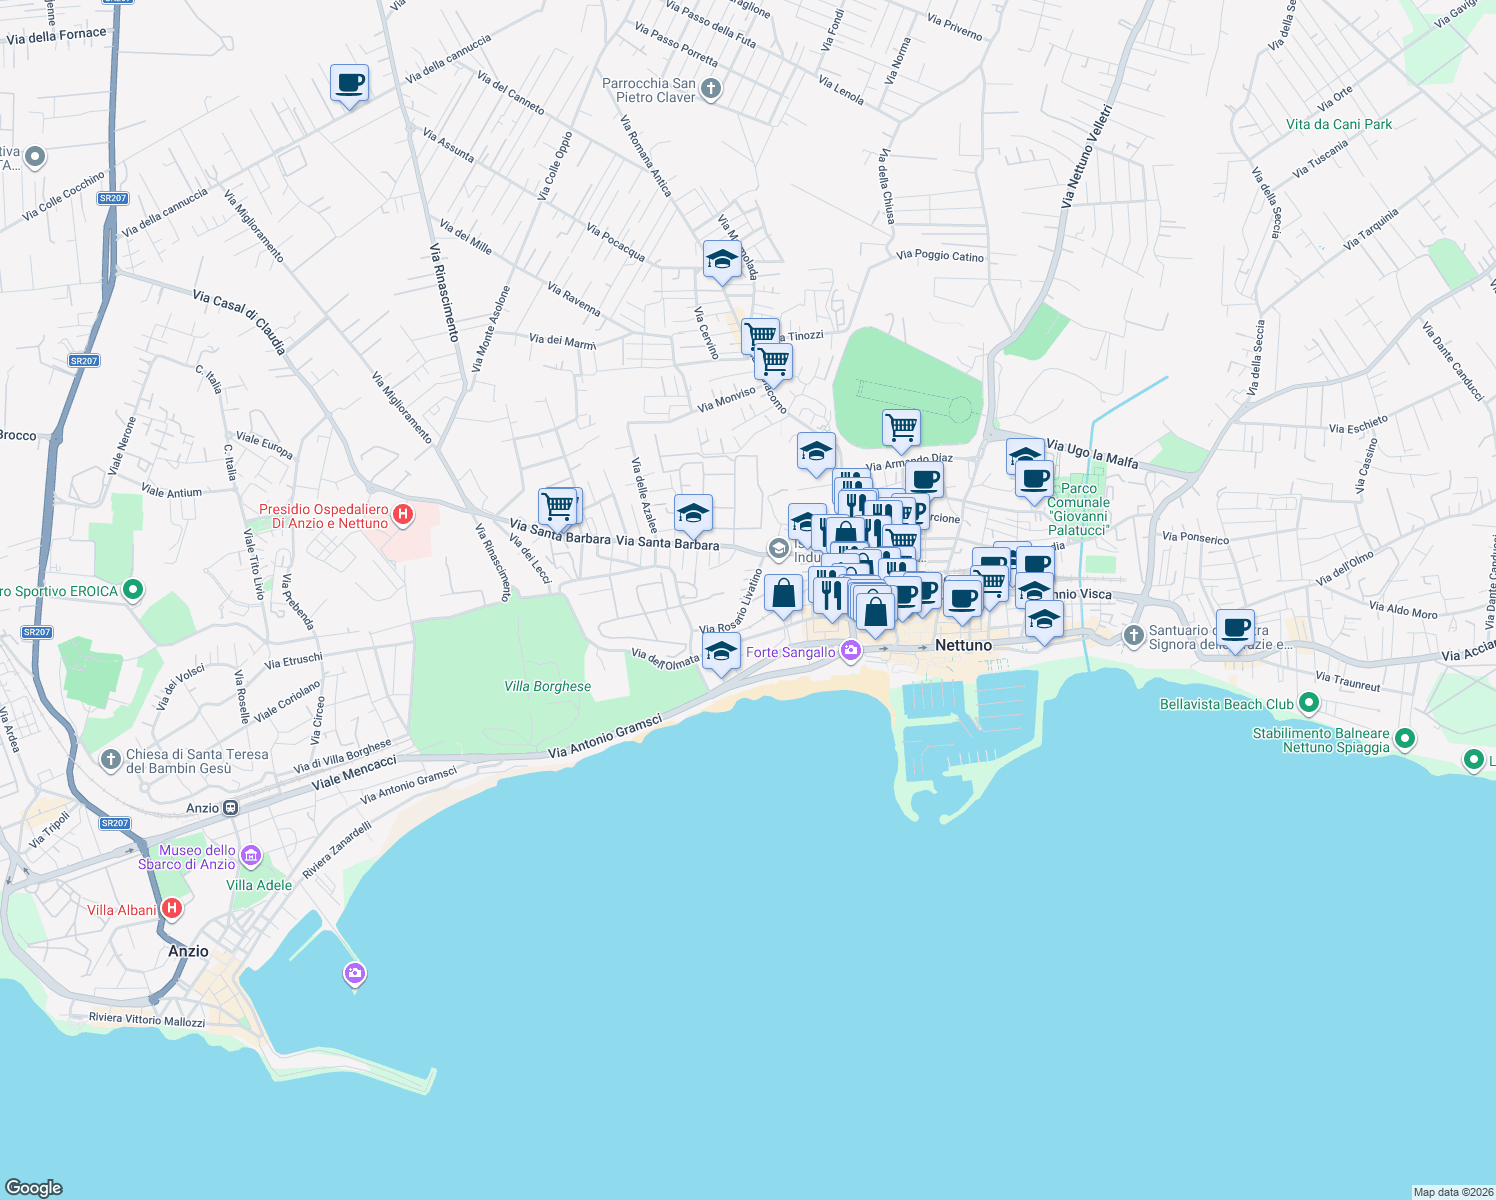The image size is (1496, 1200).
Task: Click the church icon at Chiesa di Santa Teresa
Action: (x=110, y=759)
